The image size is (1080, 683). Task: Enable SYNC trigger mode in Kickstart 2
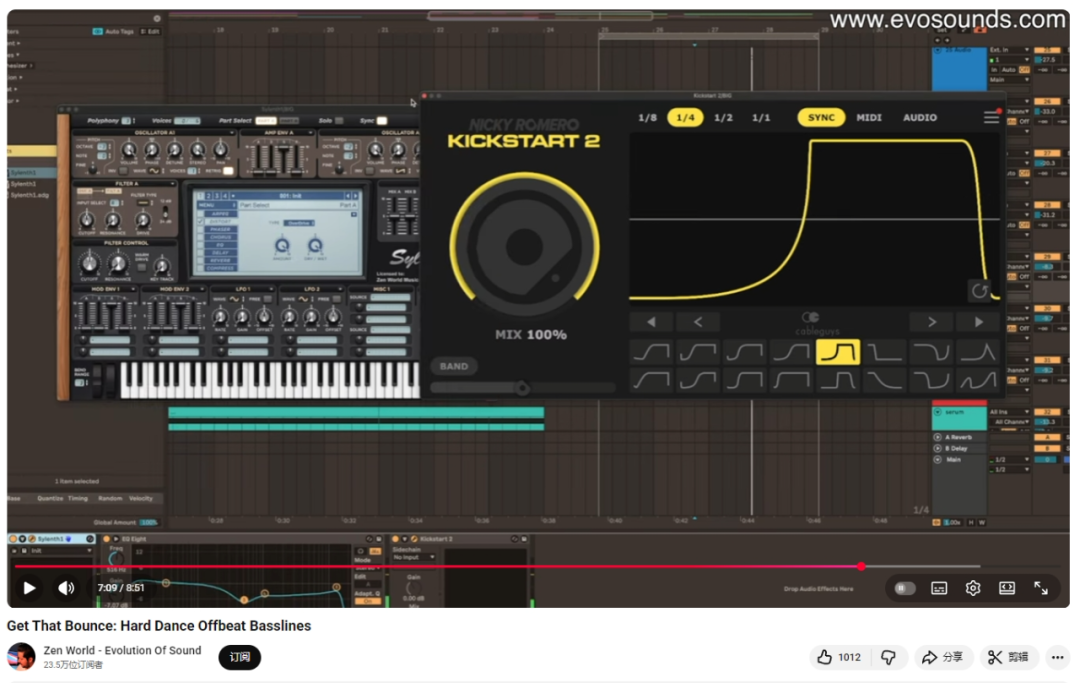click(x=821, y=118)
